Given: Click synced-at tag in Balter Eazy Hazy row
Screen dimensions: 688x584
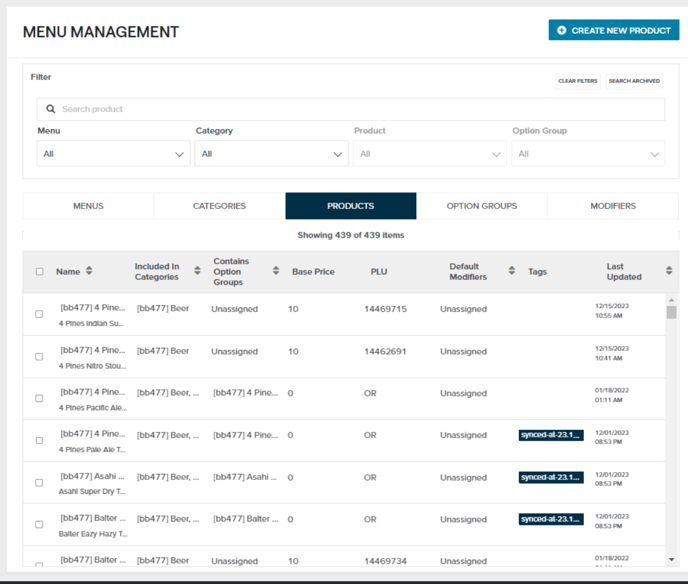Looking at the screenshot, I should (x=551, y=520).
